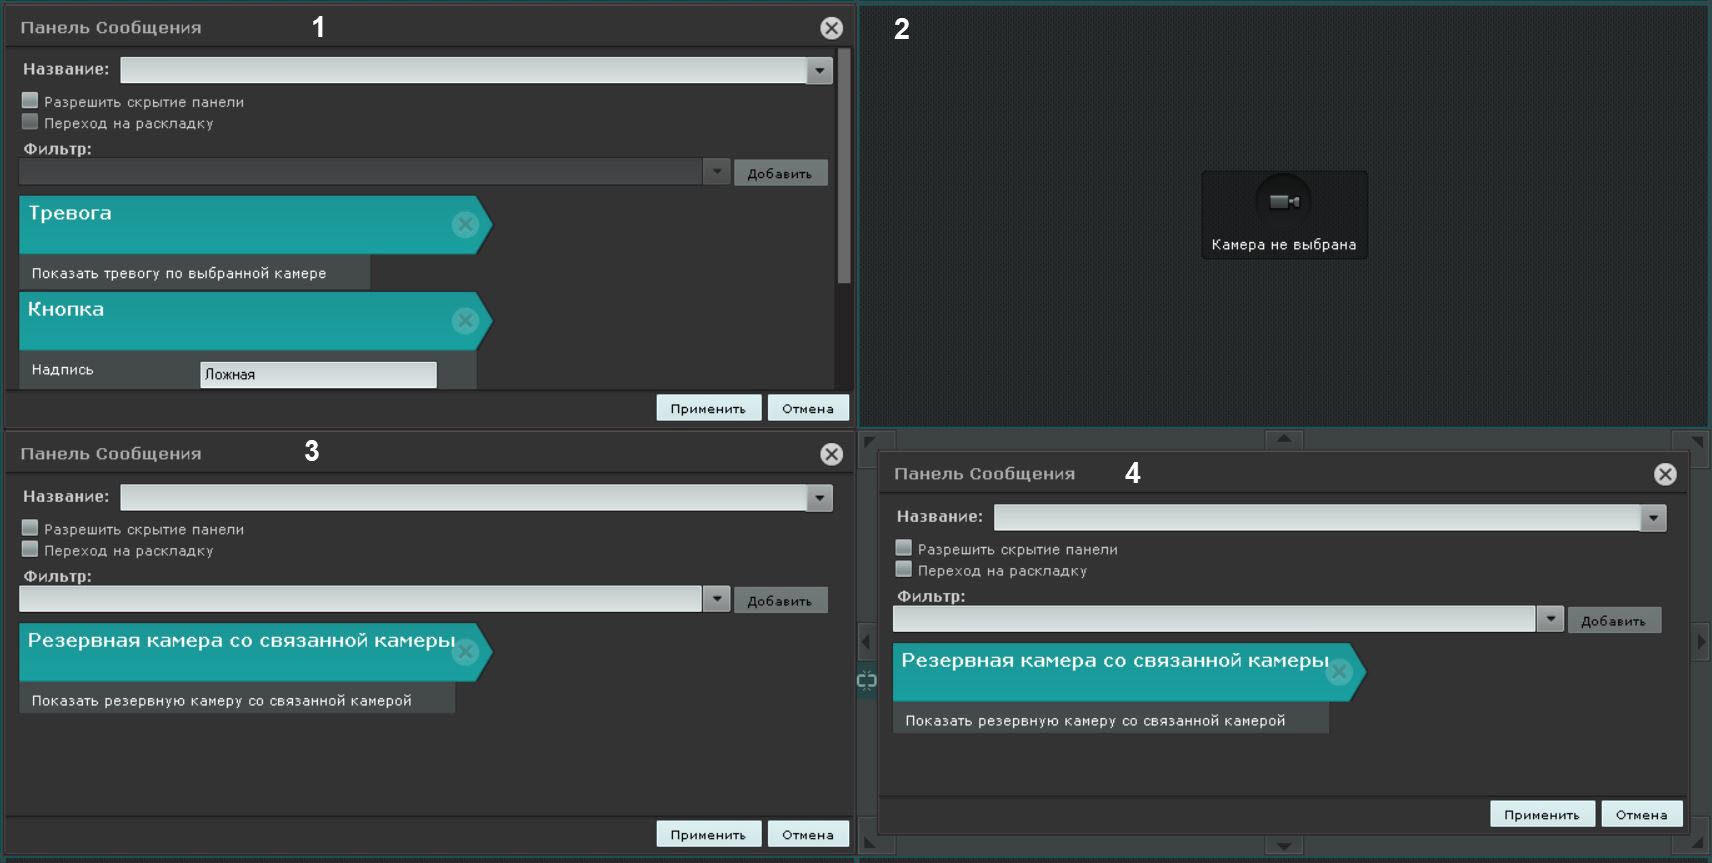Toggle Разрешить скрытие панели in panel 4
The width and height of the screenshot is (1712, 863).
click(904, 548)
